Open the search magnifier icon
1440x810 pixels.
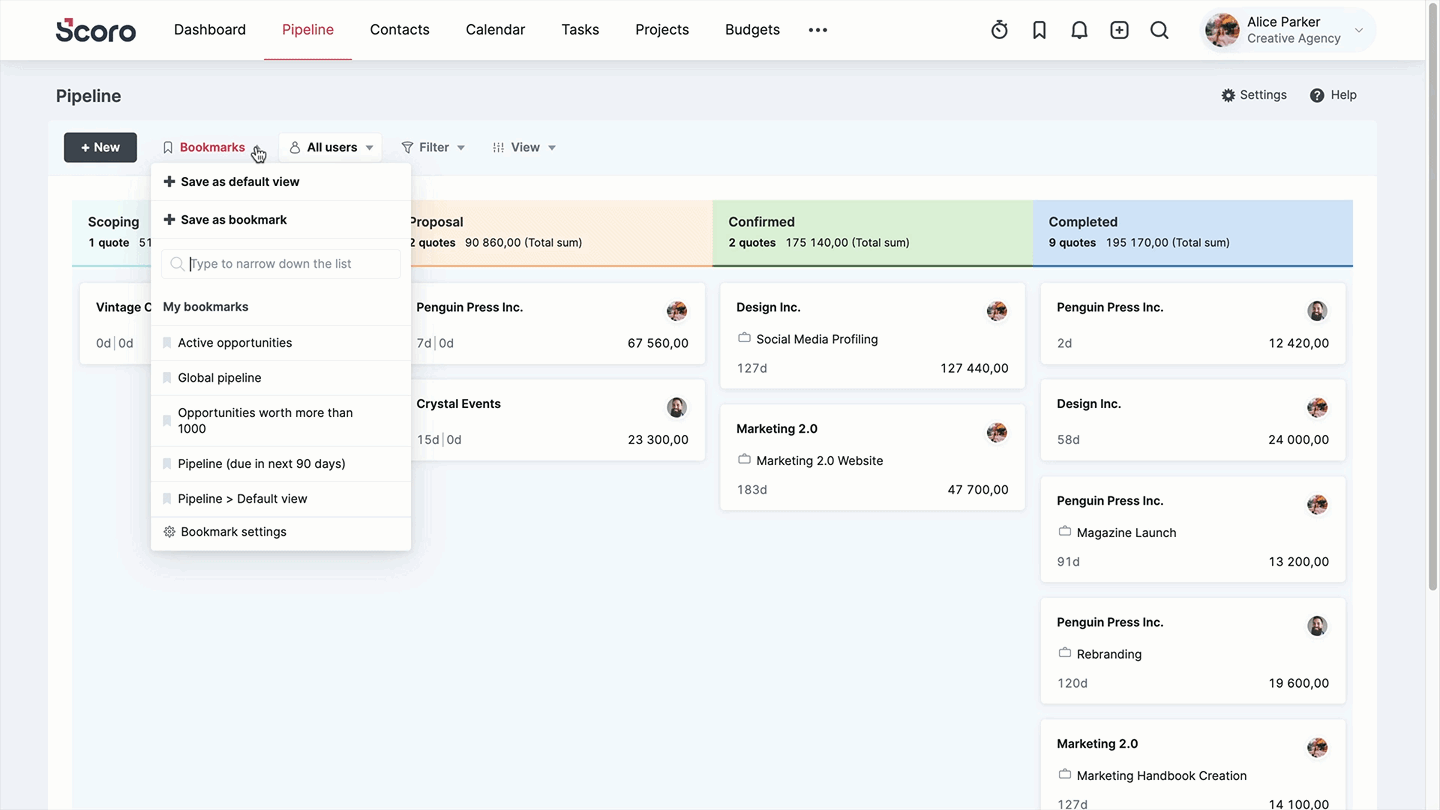pos(1159,30)
